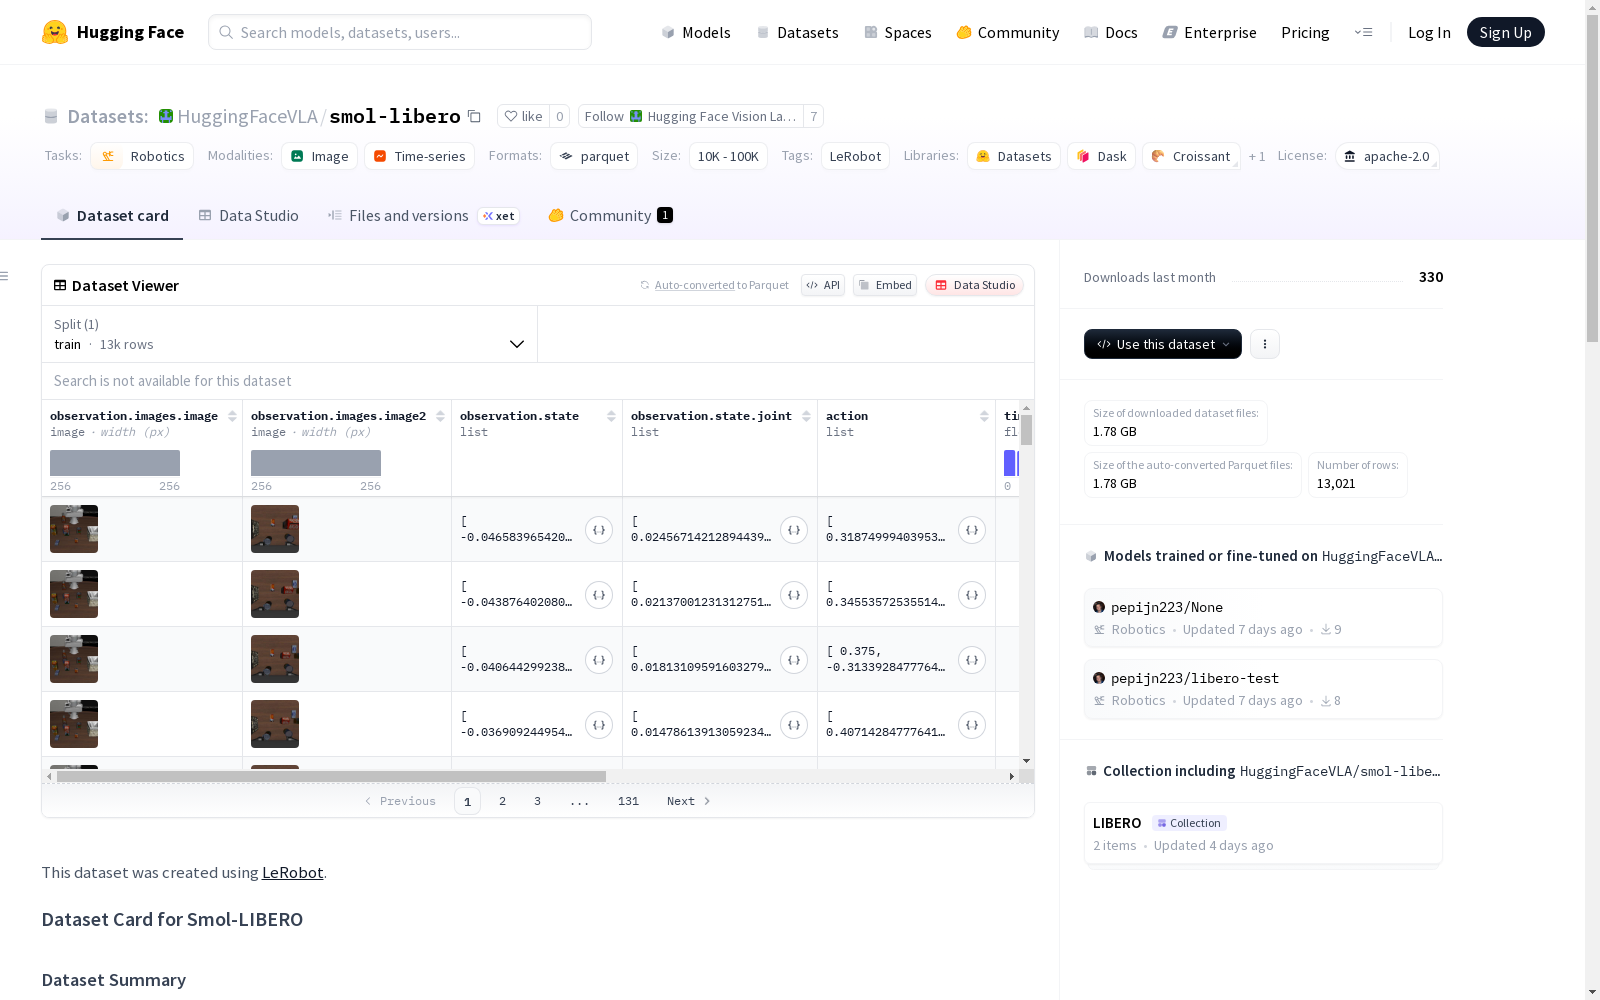The height and width of the screenshot is (1000, 1600).
Task: Show the additional libraries with + 1
Action: [x=1257, y=157]
